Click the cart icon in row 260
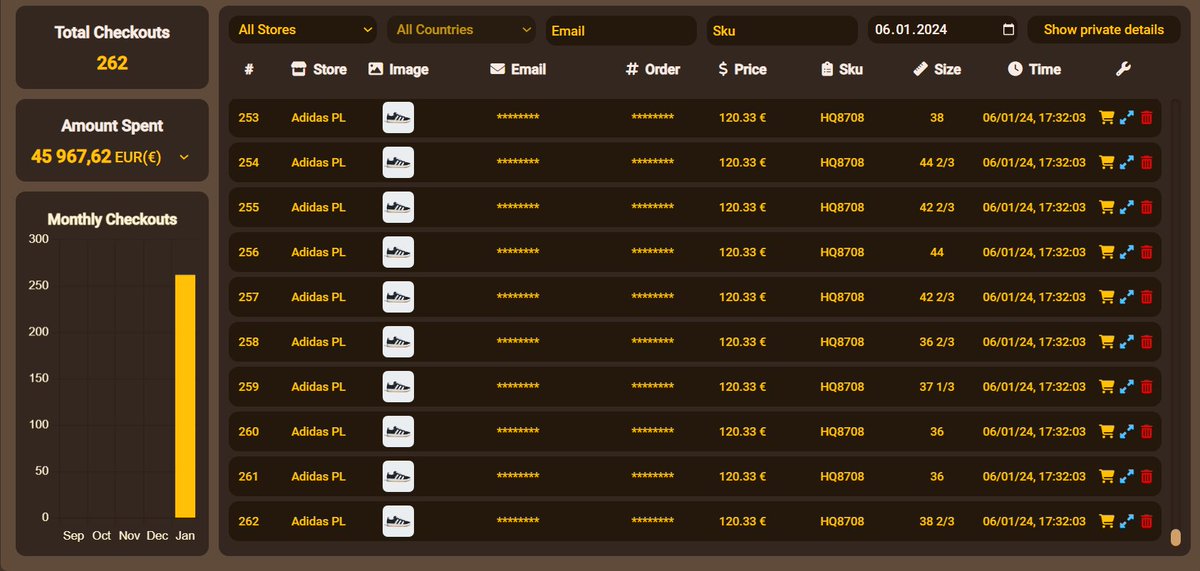The height and width of the screenshot is (571, 1200). point(1106,432)
